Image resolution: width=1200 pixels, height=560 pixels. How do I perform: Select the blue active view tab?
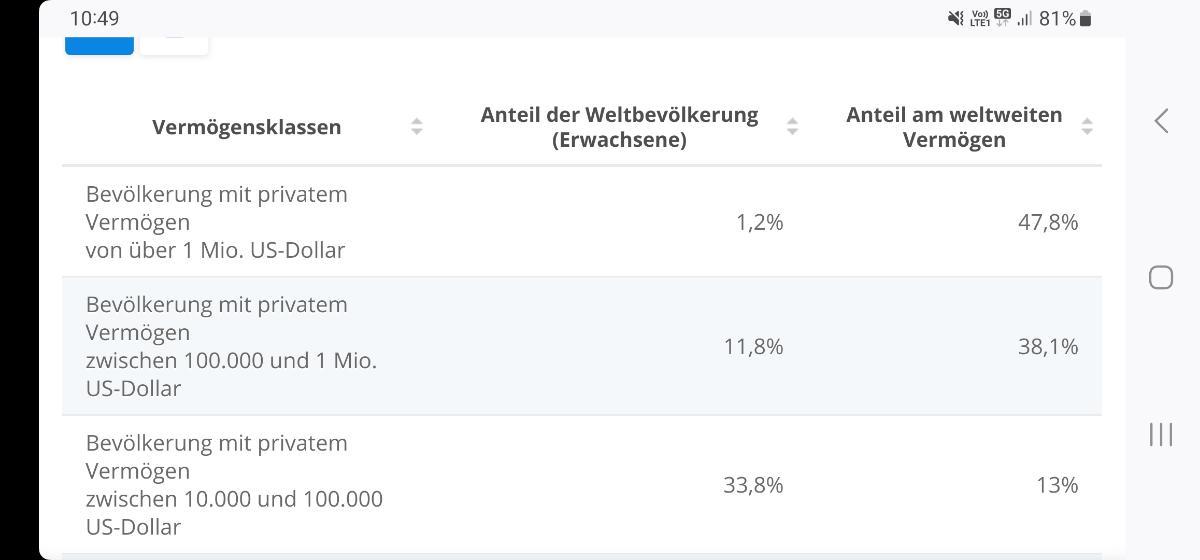click(x=99, y=42)
